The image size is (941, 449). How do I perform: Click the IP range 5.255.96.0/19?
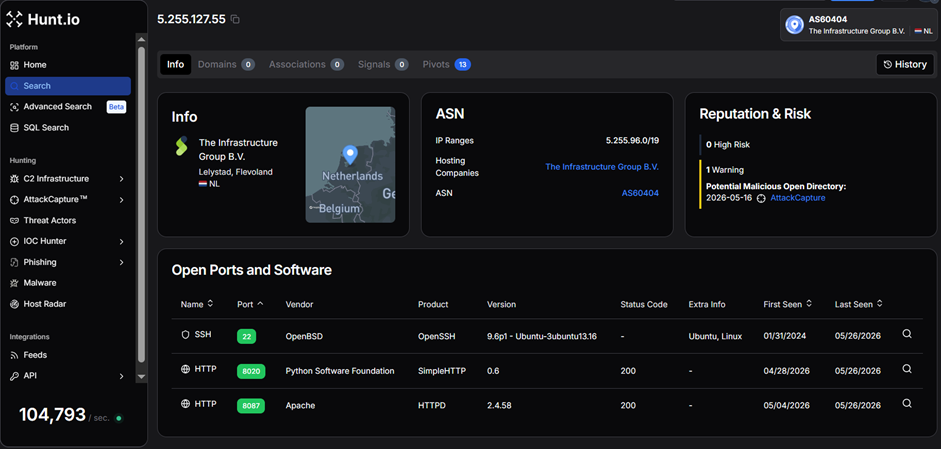pos(633,140)
